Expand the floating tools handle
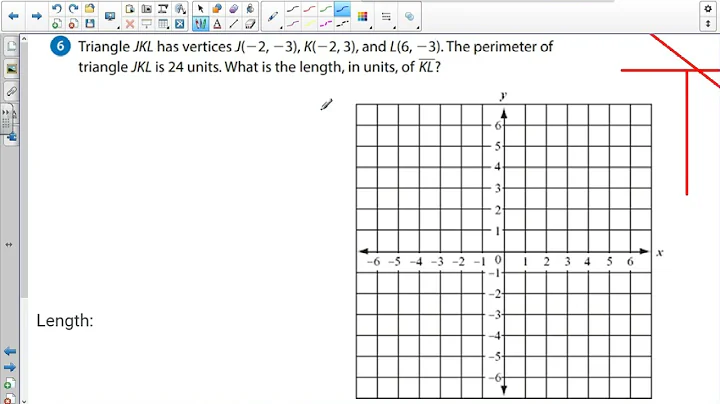The height and width of the screenshot is (404, 720). [x=6, y=118]
